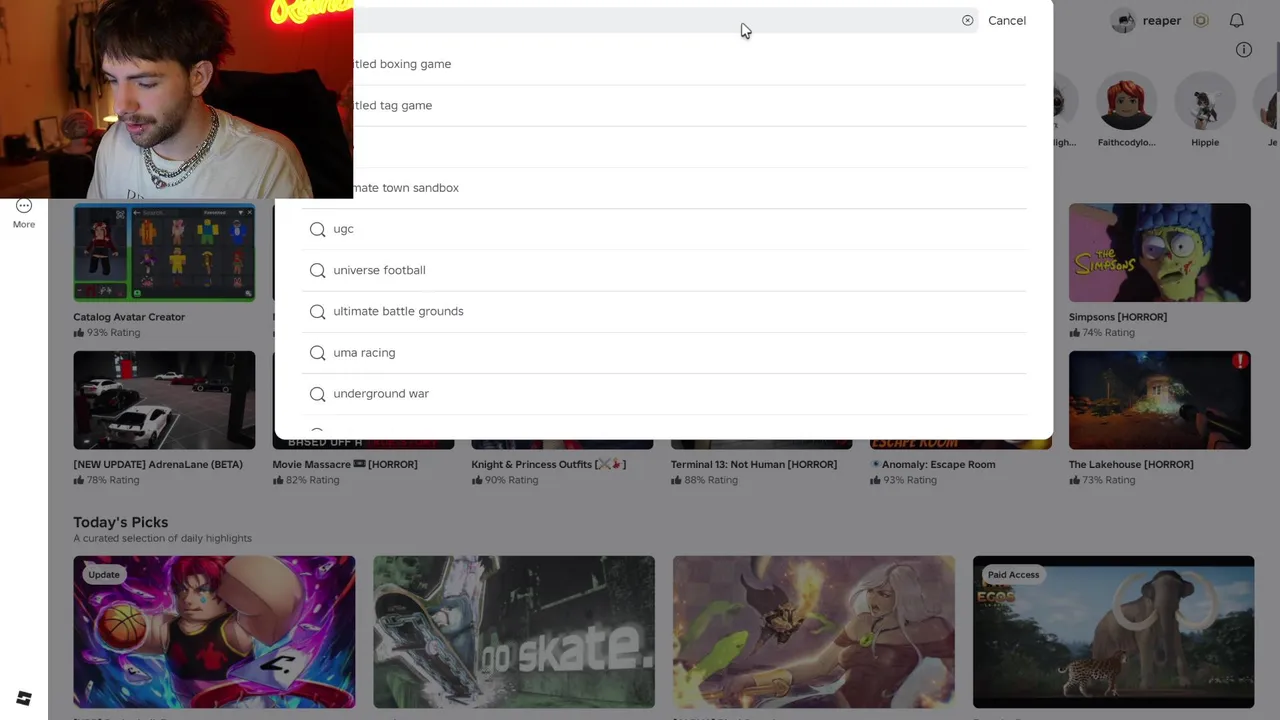The height and width of the screenshot is (720, 1280).
Task: Open the white-haired fighter game card
Action: coord(814,632)
